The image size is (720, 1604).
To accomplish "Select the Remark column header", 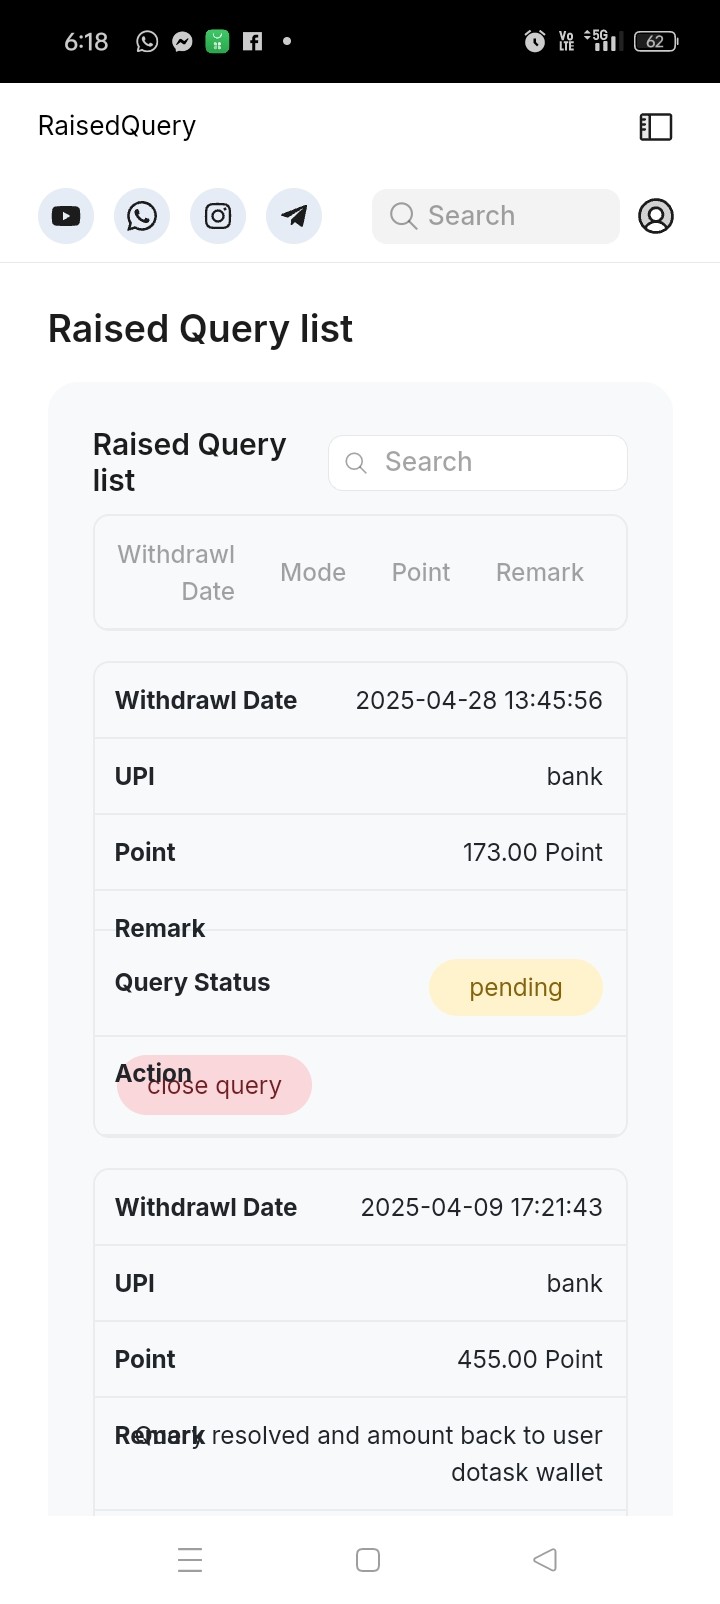I will [540, 573].
